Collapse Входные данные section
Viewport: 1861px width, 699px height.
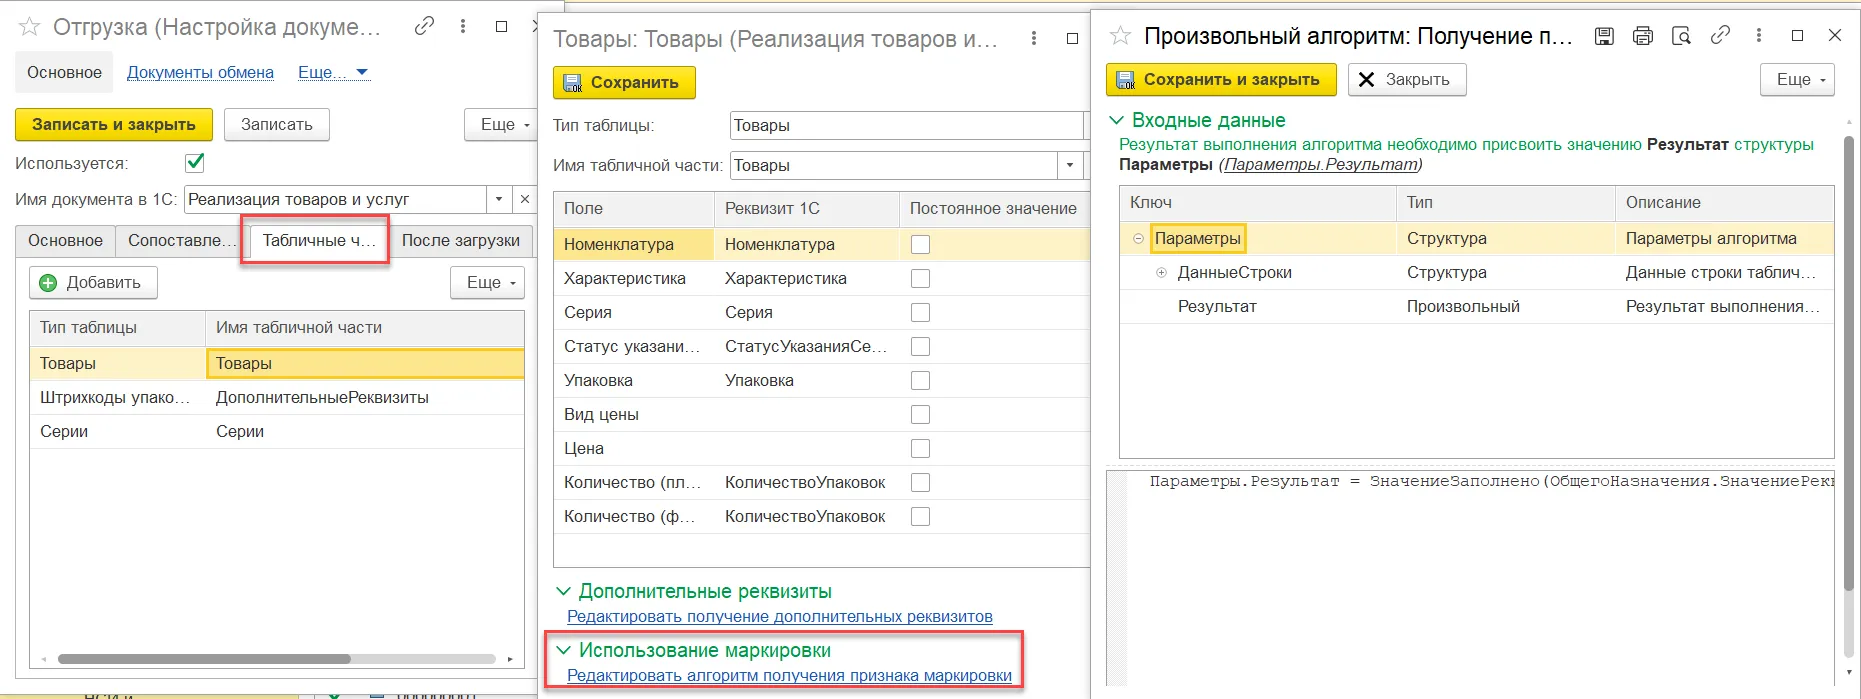pos(1117,120)
